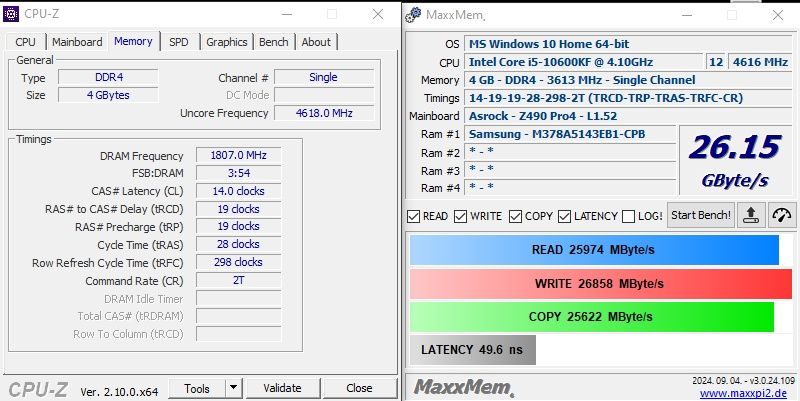Click the CPU-Z app icon in title bar
This screenshot has height=401, width=800.
click(11, 14)
